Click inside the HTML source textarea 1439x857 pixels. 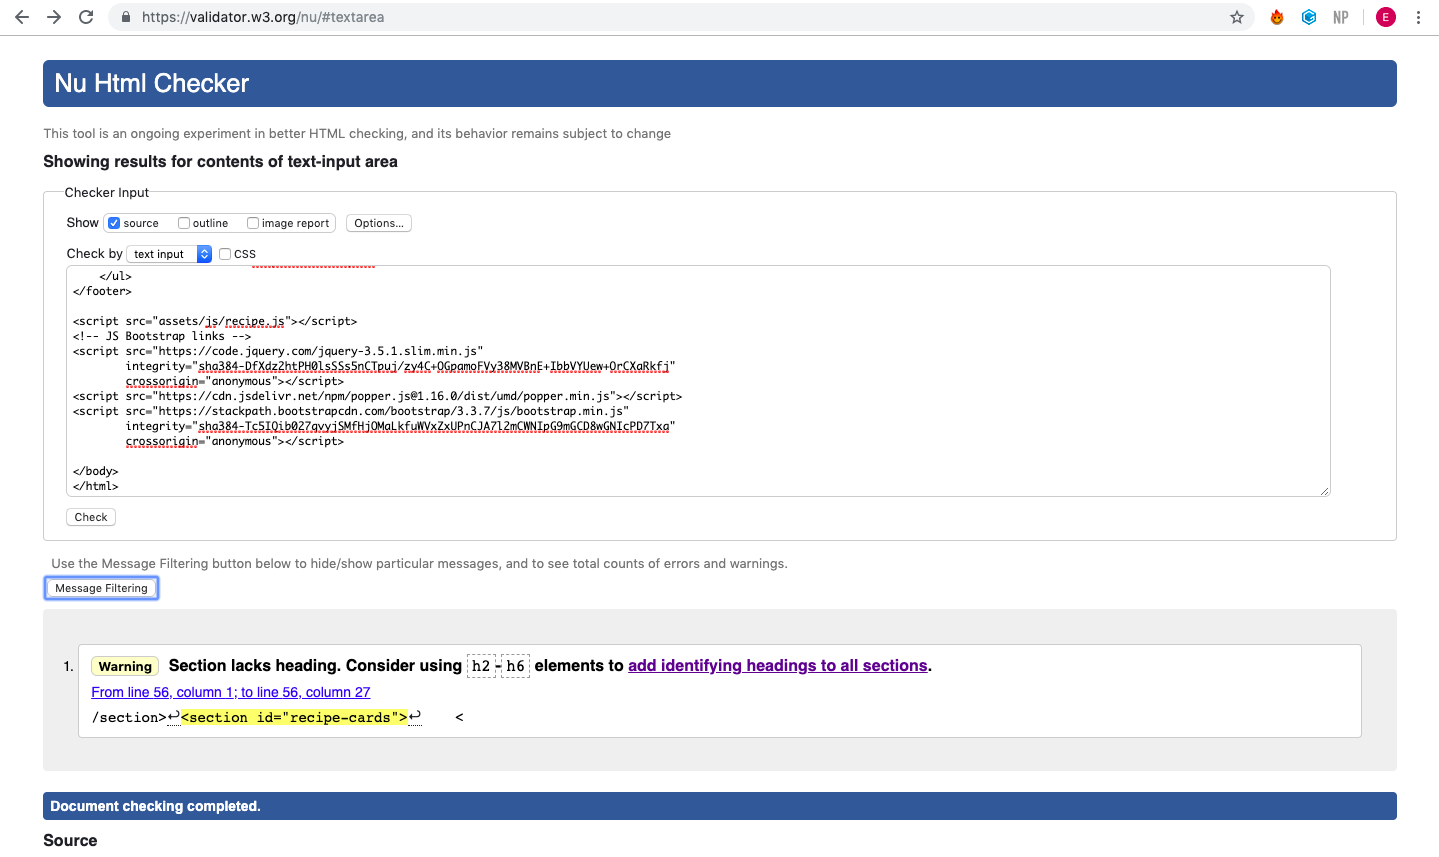[x=698, y=381]
